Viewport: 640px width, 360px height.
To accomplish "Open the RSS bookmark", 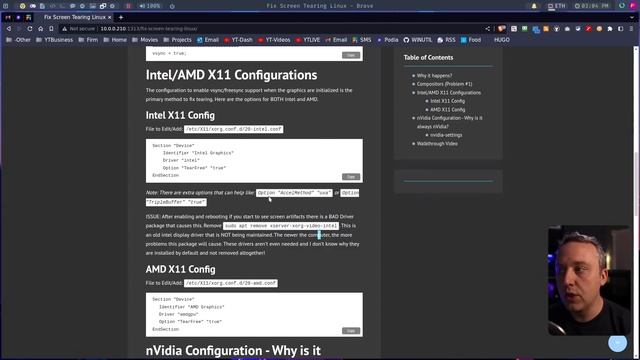I will 446,40.
